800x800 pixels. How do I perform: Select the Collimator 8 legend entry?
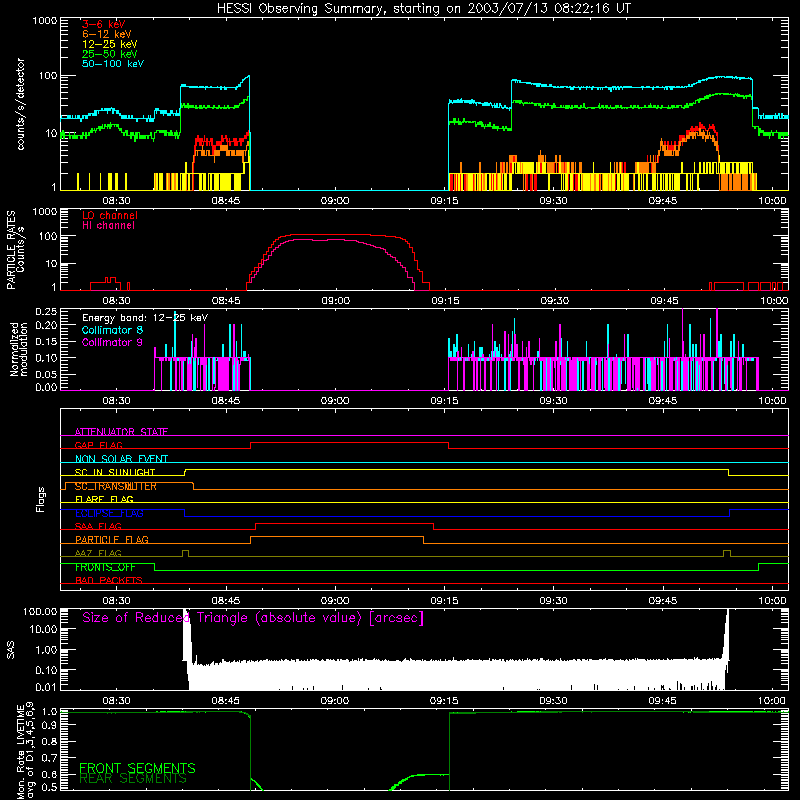pos(113,330)
